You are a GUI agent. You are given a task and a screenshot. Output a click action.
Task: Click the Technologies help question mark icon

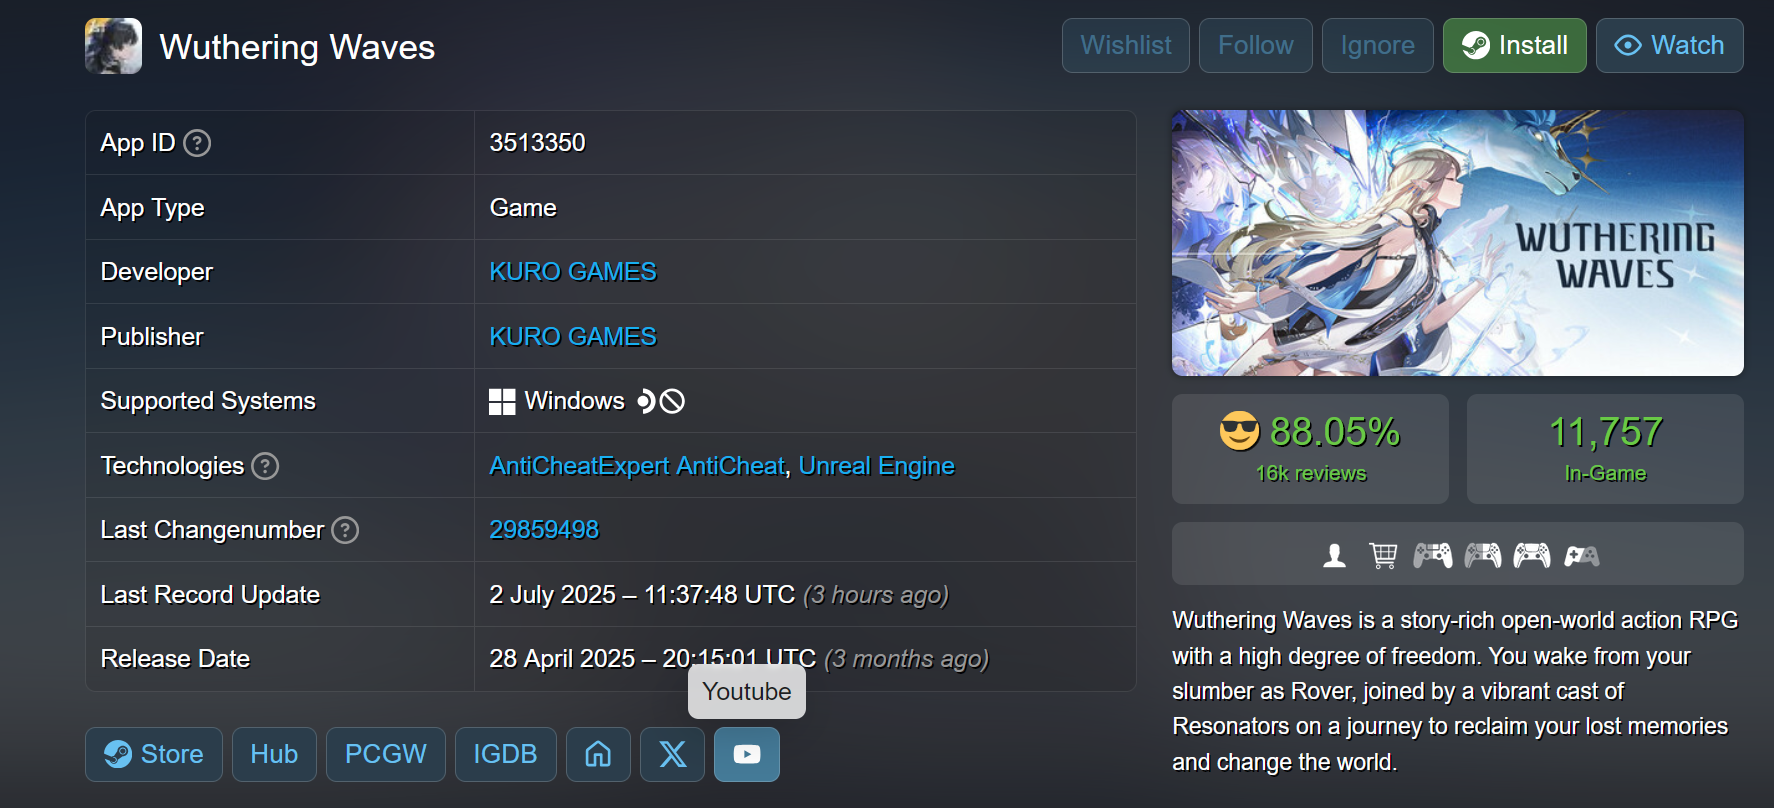coord(265,466)
